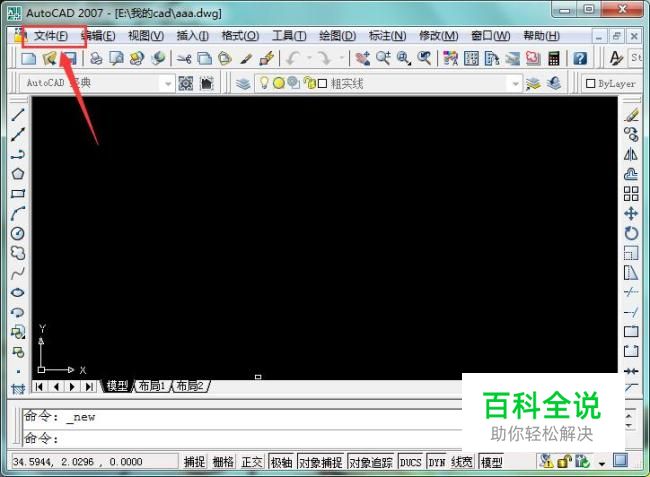Select the Circle drawing tool
Image resolution: width=650 pixels, height=477 pixels.
17,233
